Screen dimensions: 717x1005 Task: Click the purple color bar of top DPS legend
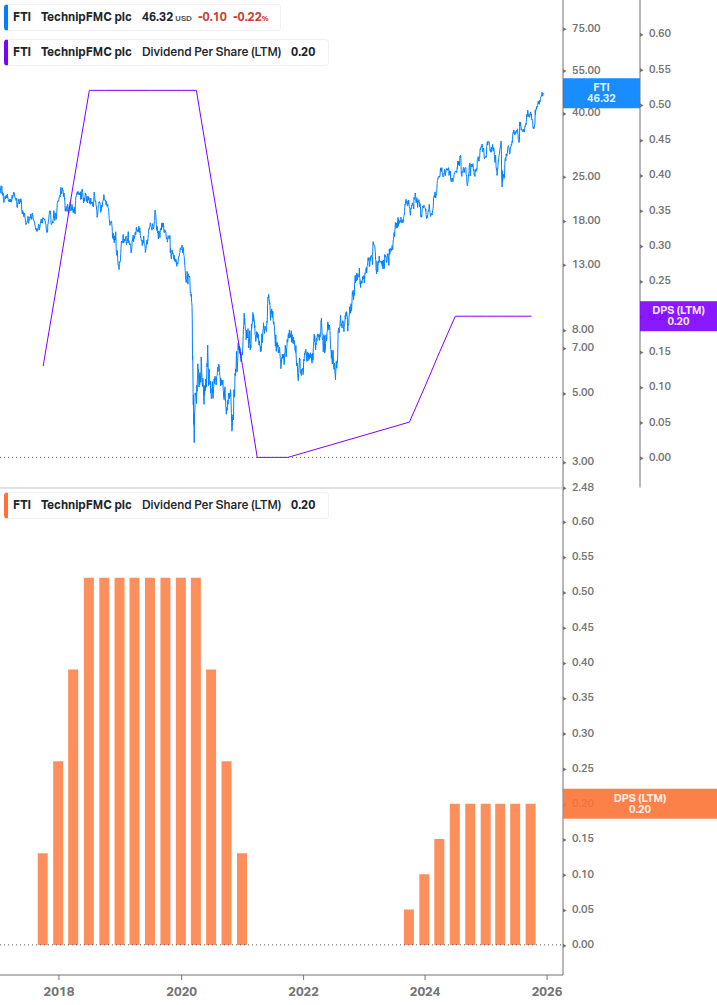[x=6, y=53]
